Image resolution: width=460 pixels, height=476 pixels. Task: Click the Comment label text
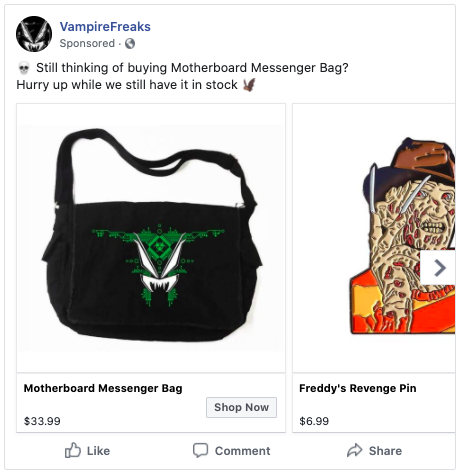click(x=242, y=451)
